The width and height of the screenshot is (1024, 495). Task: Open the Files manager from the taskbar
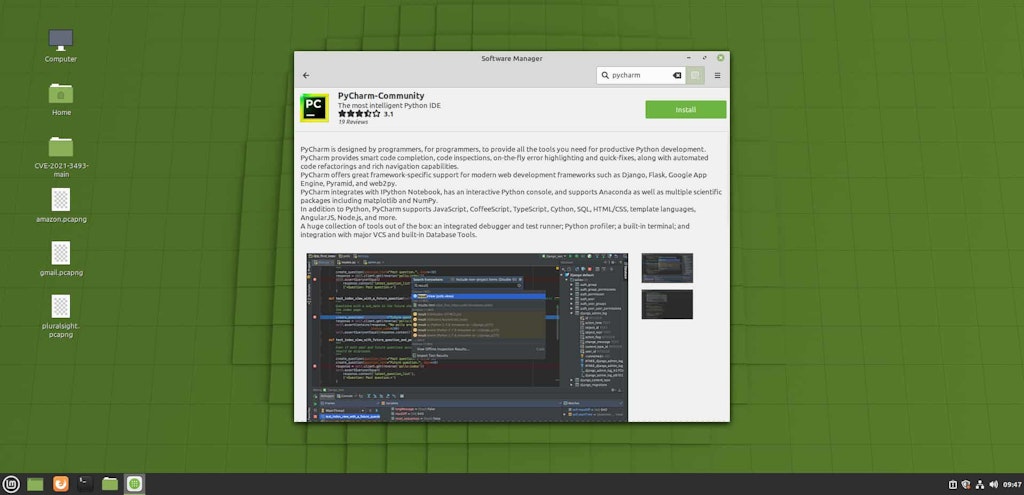click(x=110, y=484)
